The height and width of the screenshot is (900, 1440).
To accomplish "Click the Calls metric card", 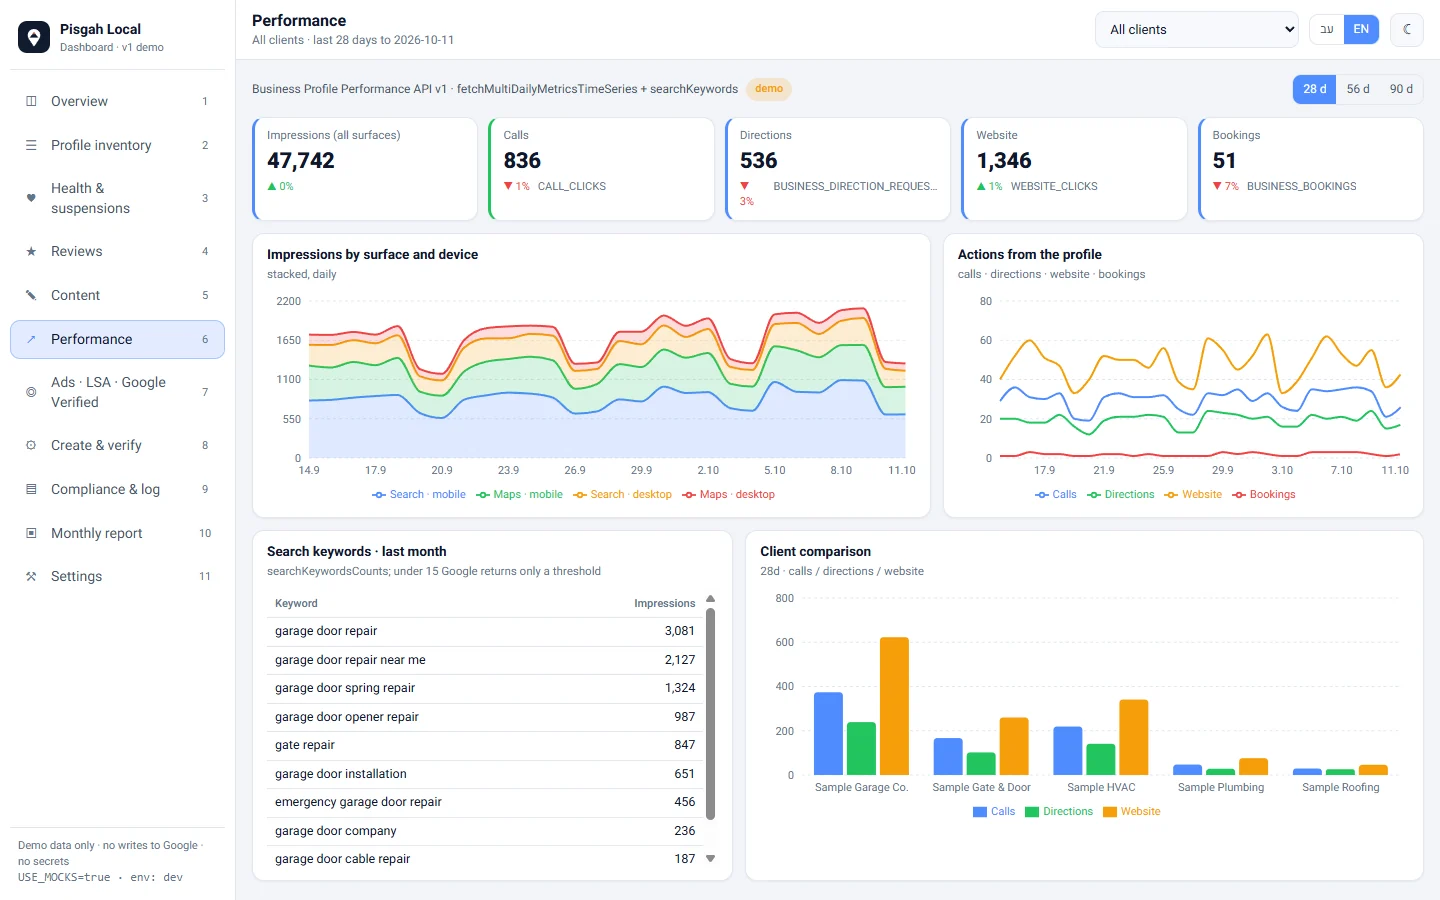I will point(601,169).
